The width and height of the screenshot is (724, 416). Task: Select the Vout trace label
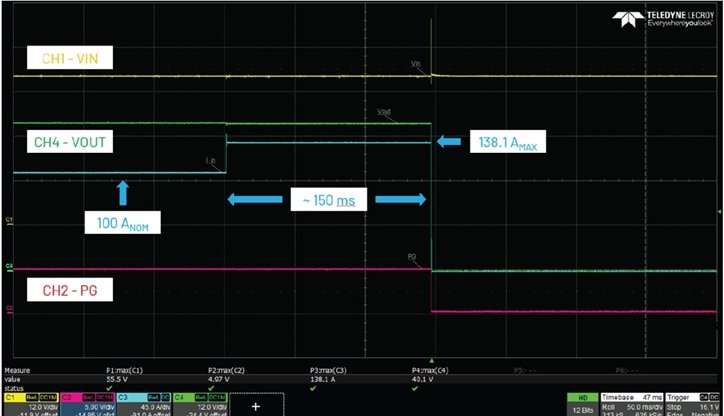pyautogui.click(x=384, y=112)
